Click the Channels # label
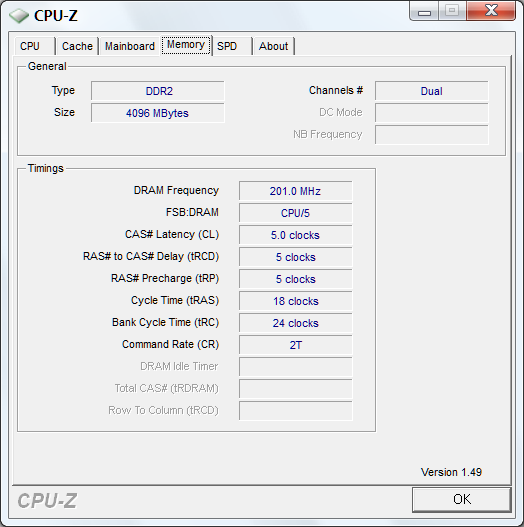Screen dimensions: 524x527 coord(336,90)
